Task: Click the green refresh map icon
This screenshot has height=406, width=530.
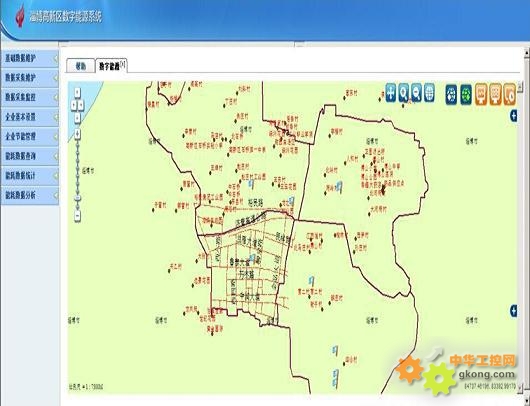Action: pos(466,94)
